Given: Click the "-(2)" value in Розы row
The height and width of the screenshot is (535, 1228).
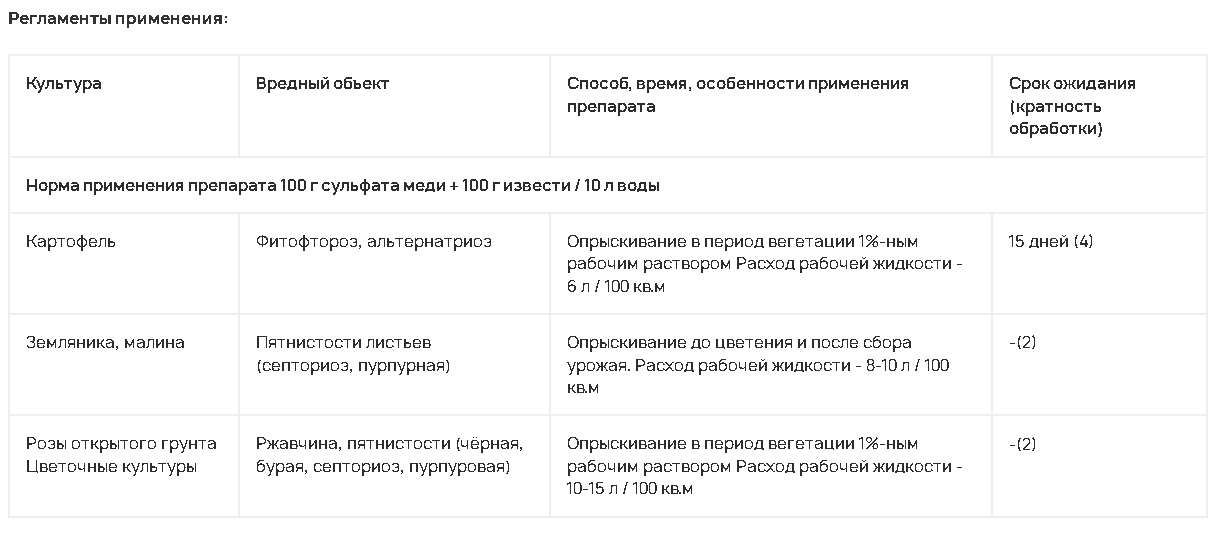Looking at the screenshot, I should pos(1023,444).
